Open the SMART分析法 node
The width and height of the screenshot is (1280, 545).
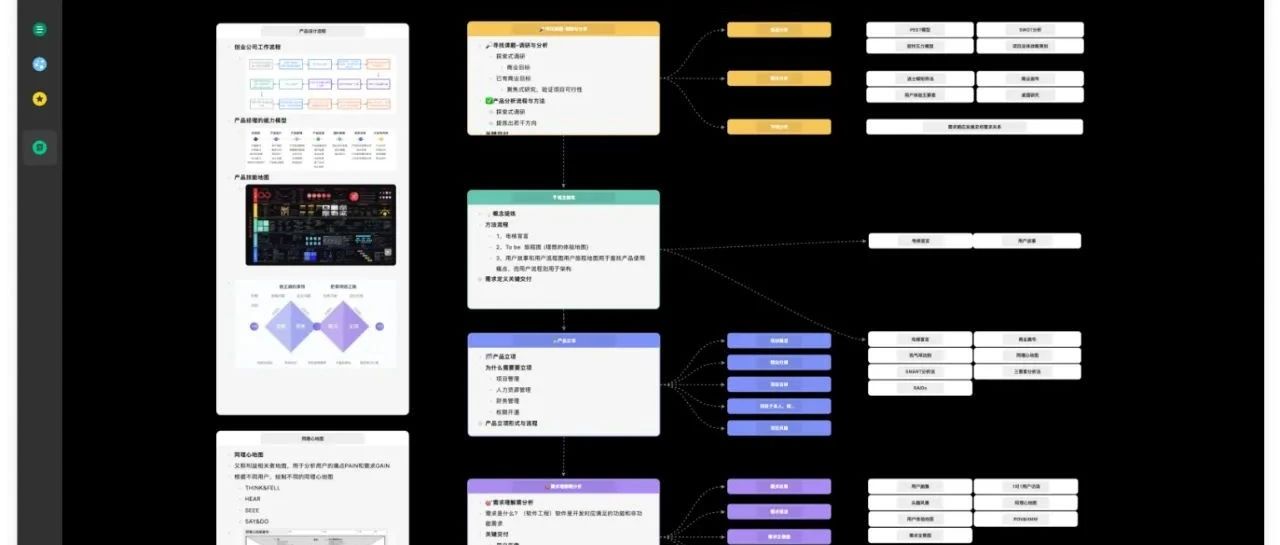pos(919,372)
